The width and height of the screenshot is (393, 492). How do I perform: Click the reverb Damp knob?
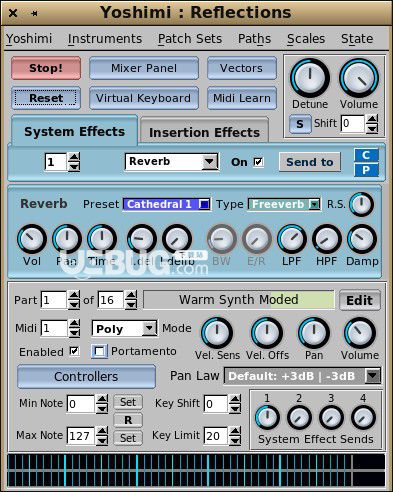(x=362, y=239)
